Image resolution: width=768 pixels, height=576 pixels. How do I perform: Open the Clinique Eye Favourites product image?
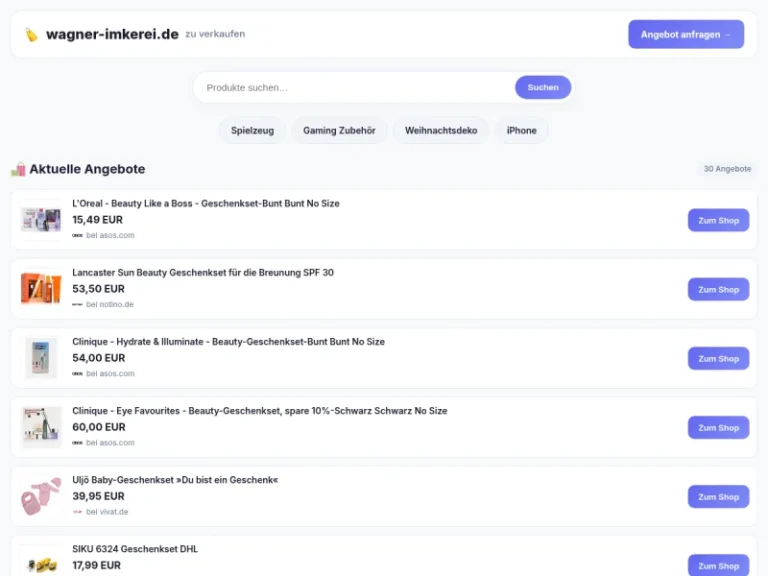[41, 427]
